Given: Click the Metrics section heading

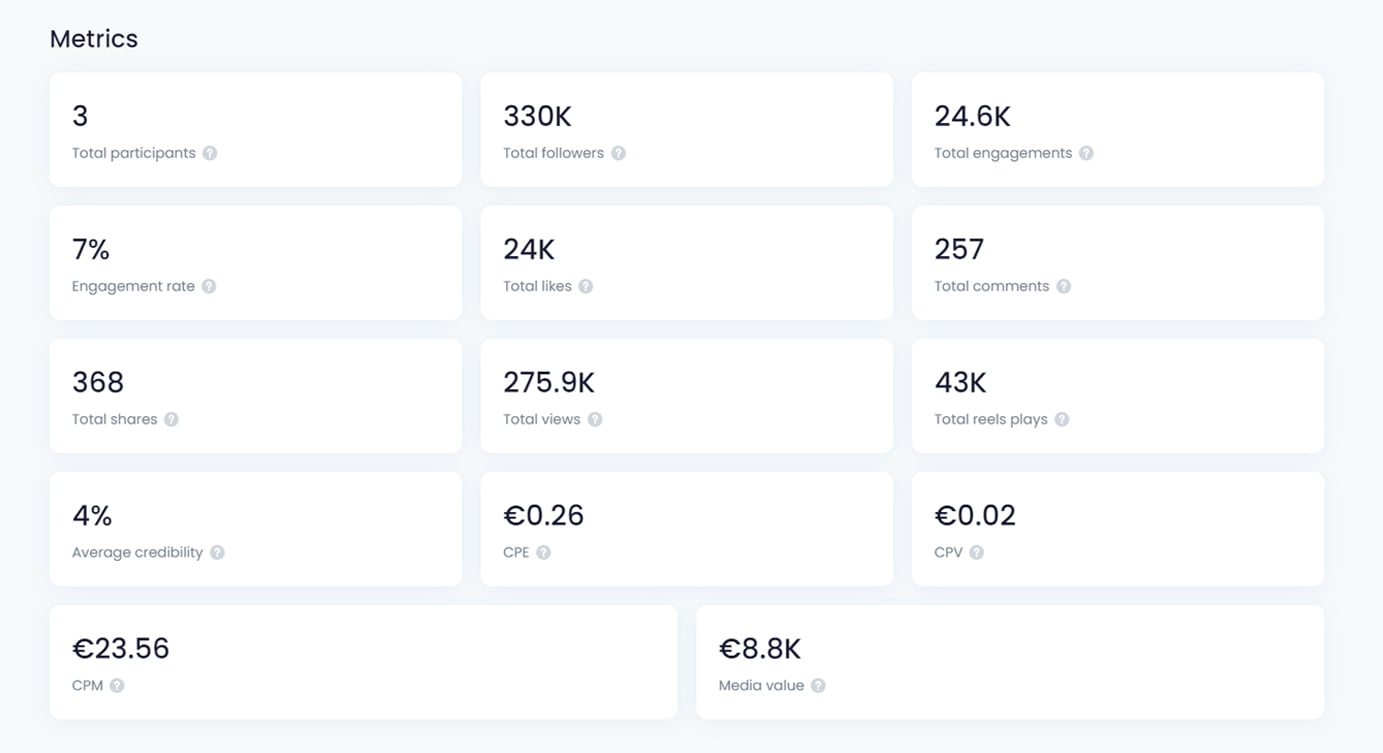Looking at the screenshot, I should tap(94, 39).
